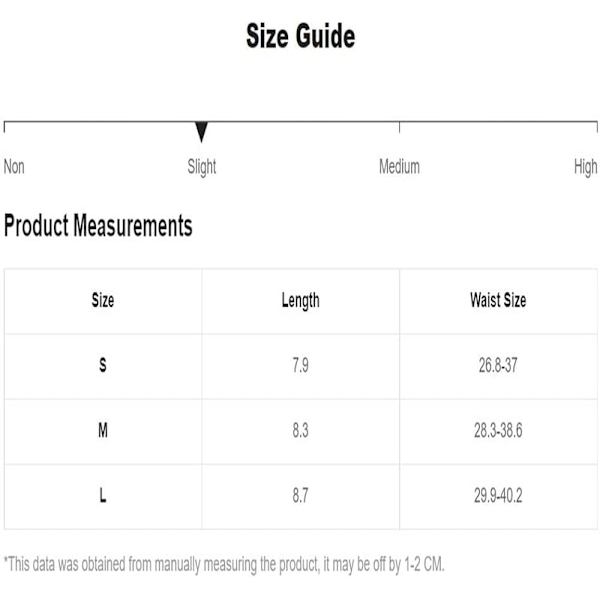
Task: Click the 29.9-40.2 waist value
Action: click(498, 496)
